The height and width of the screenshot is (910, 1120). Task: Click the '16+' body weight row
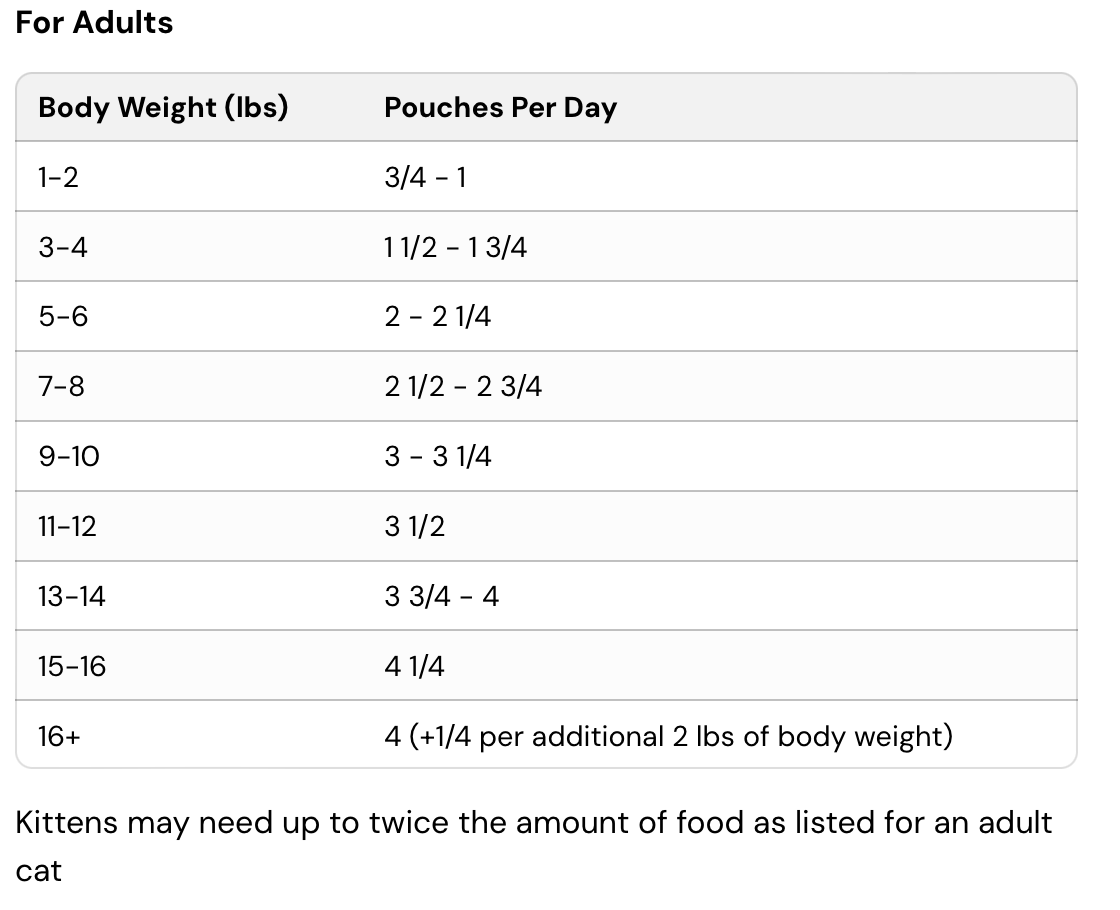click(59, 736)
